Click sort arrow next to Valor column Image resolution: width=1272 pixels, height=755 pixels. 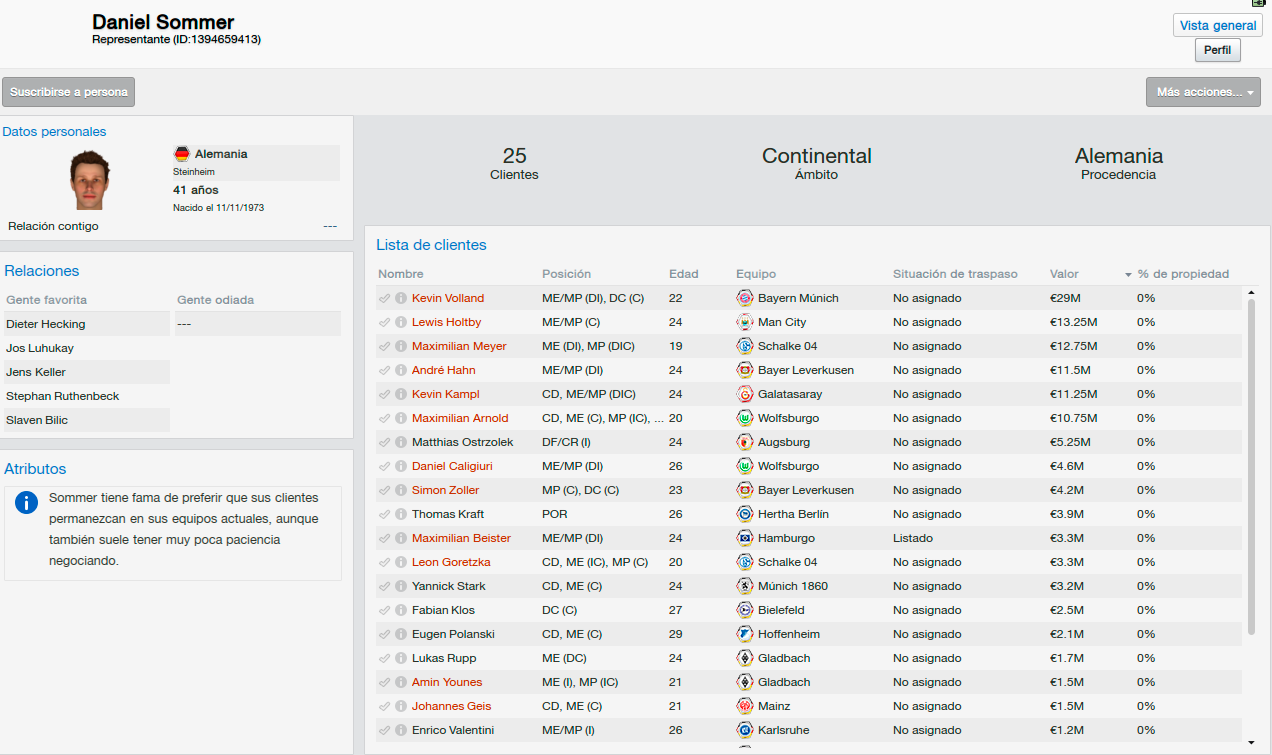point(1128,275)
